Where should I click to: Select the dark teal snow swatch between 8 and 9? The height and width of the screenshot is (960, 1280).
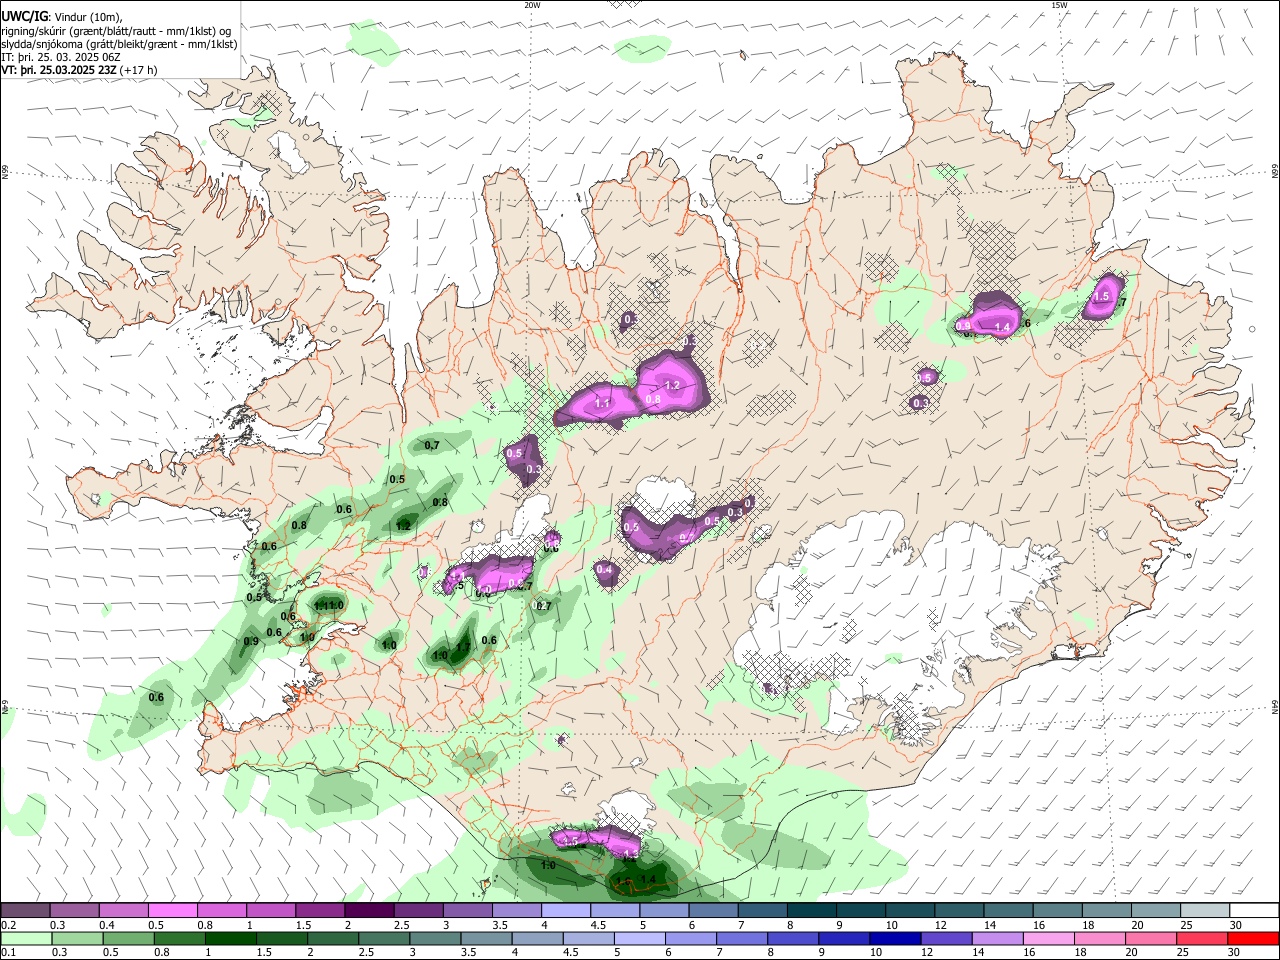811,910
